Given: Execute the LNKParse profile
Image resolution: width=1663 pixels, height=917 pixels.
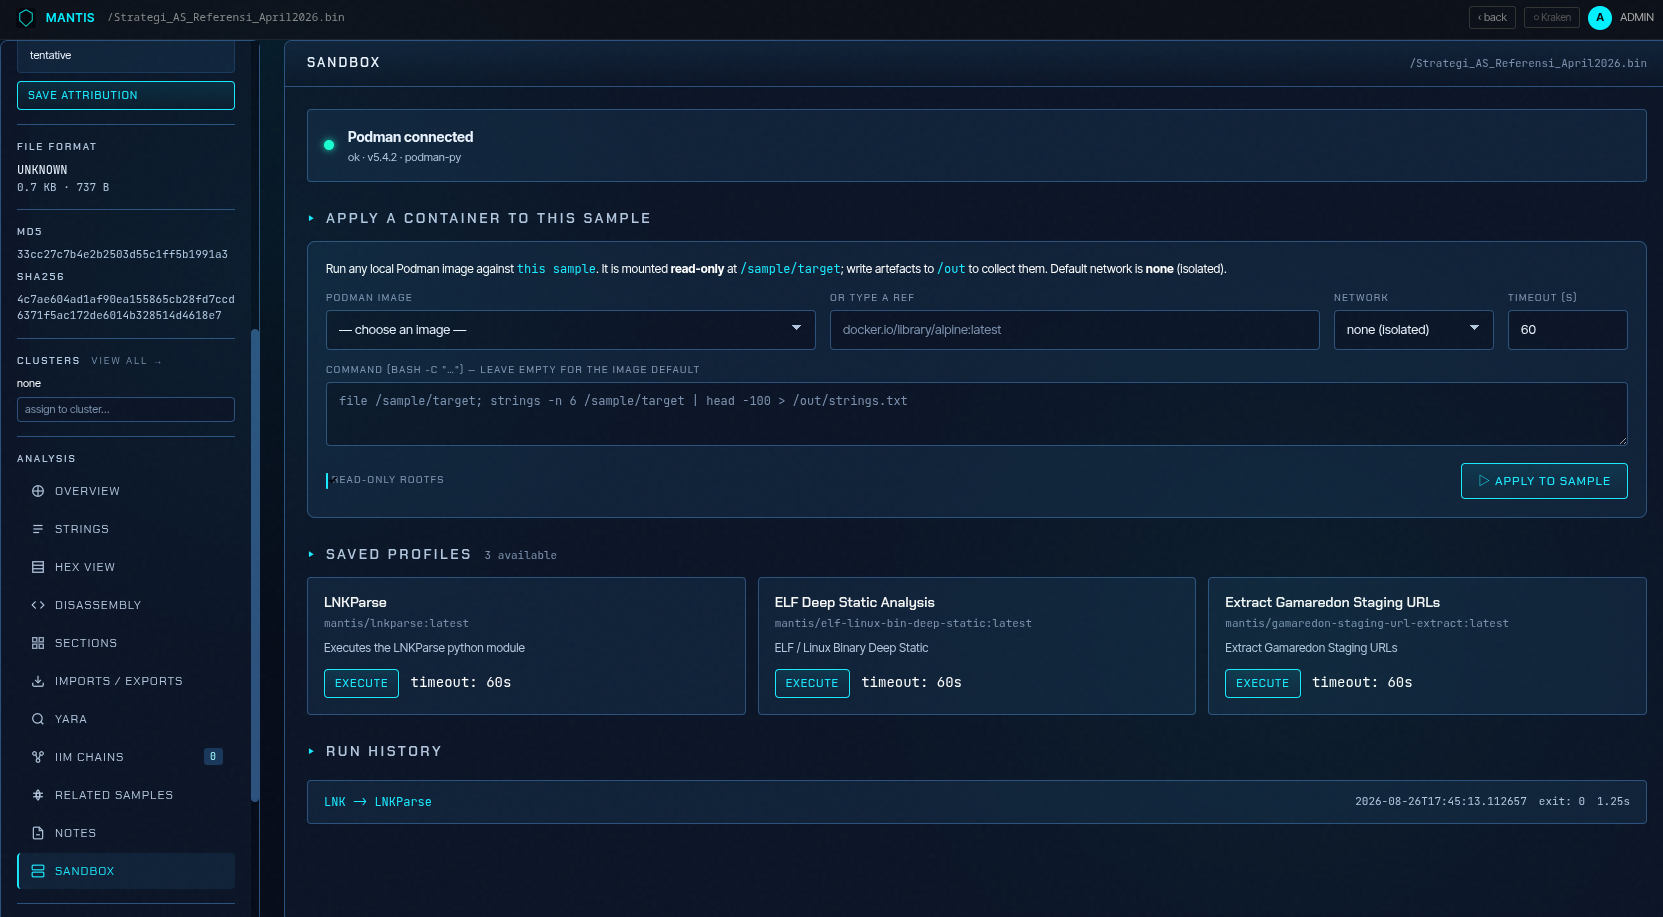Looking at the screenshot, I should coord(361,683).
